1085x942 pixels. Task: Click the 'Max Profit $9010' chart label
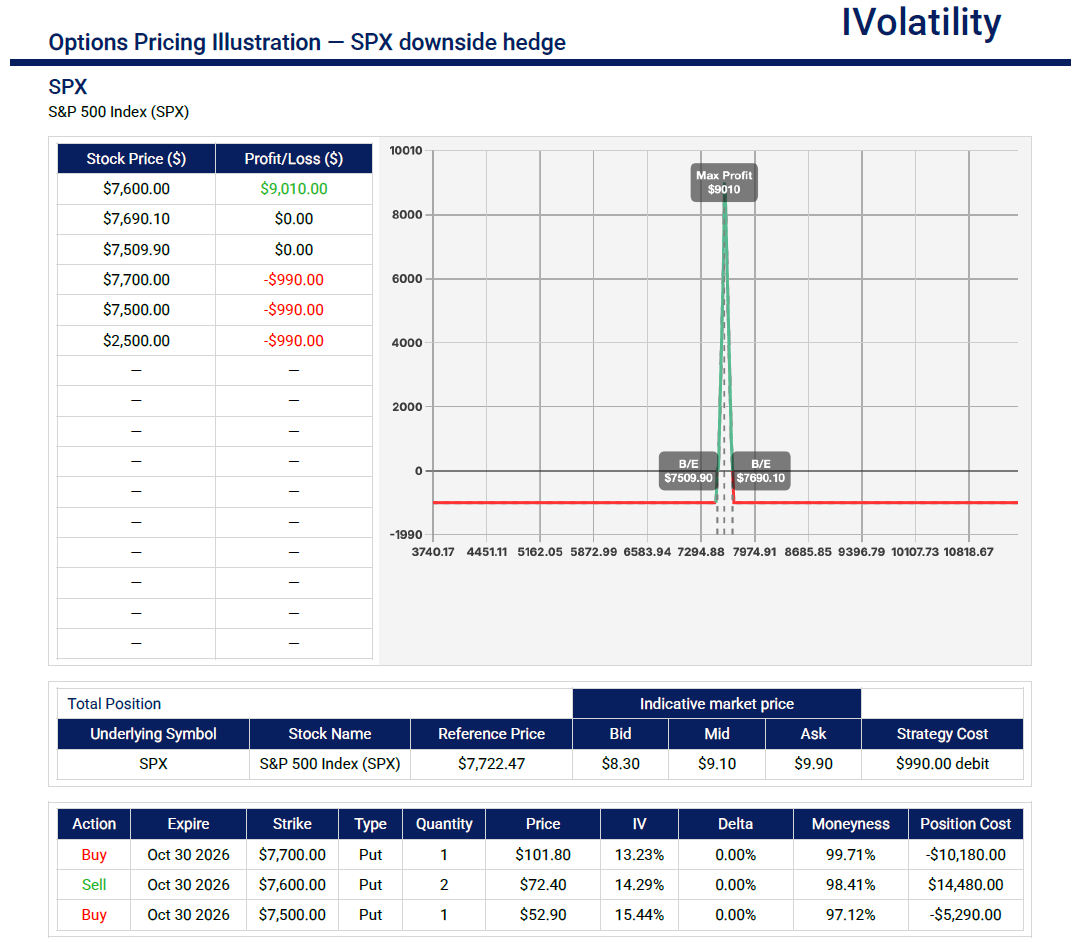click(724, 183)
